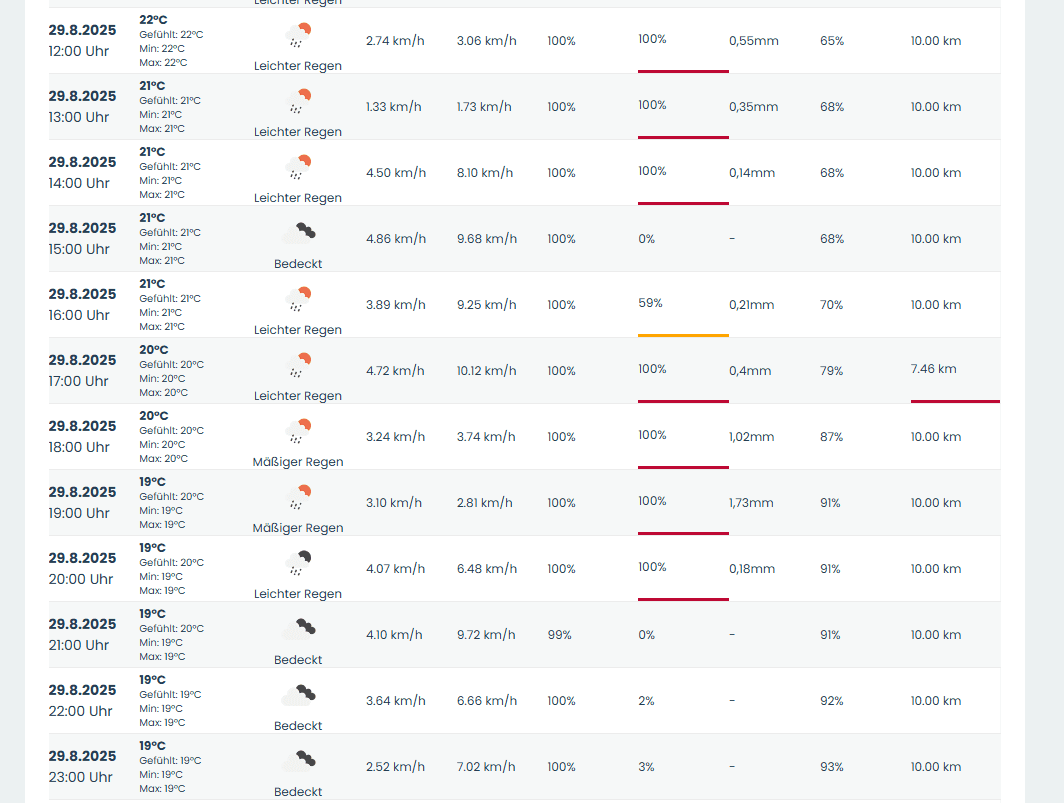Click wind gust value 3.06 km/h
Screen dimensions: 1064x803
coord(487,41)
